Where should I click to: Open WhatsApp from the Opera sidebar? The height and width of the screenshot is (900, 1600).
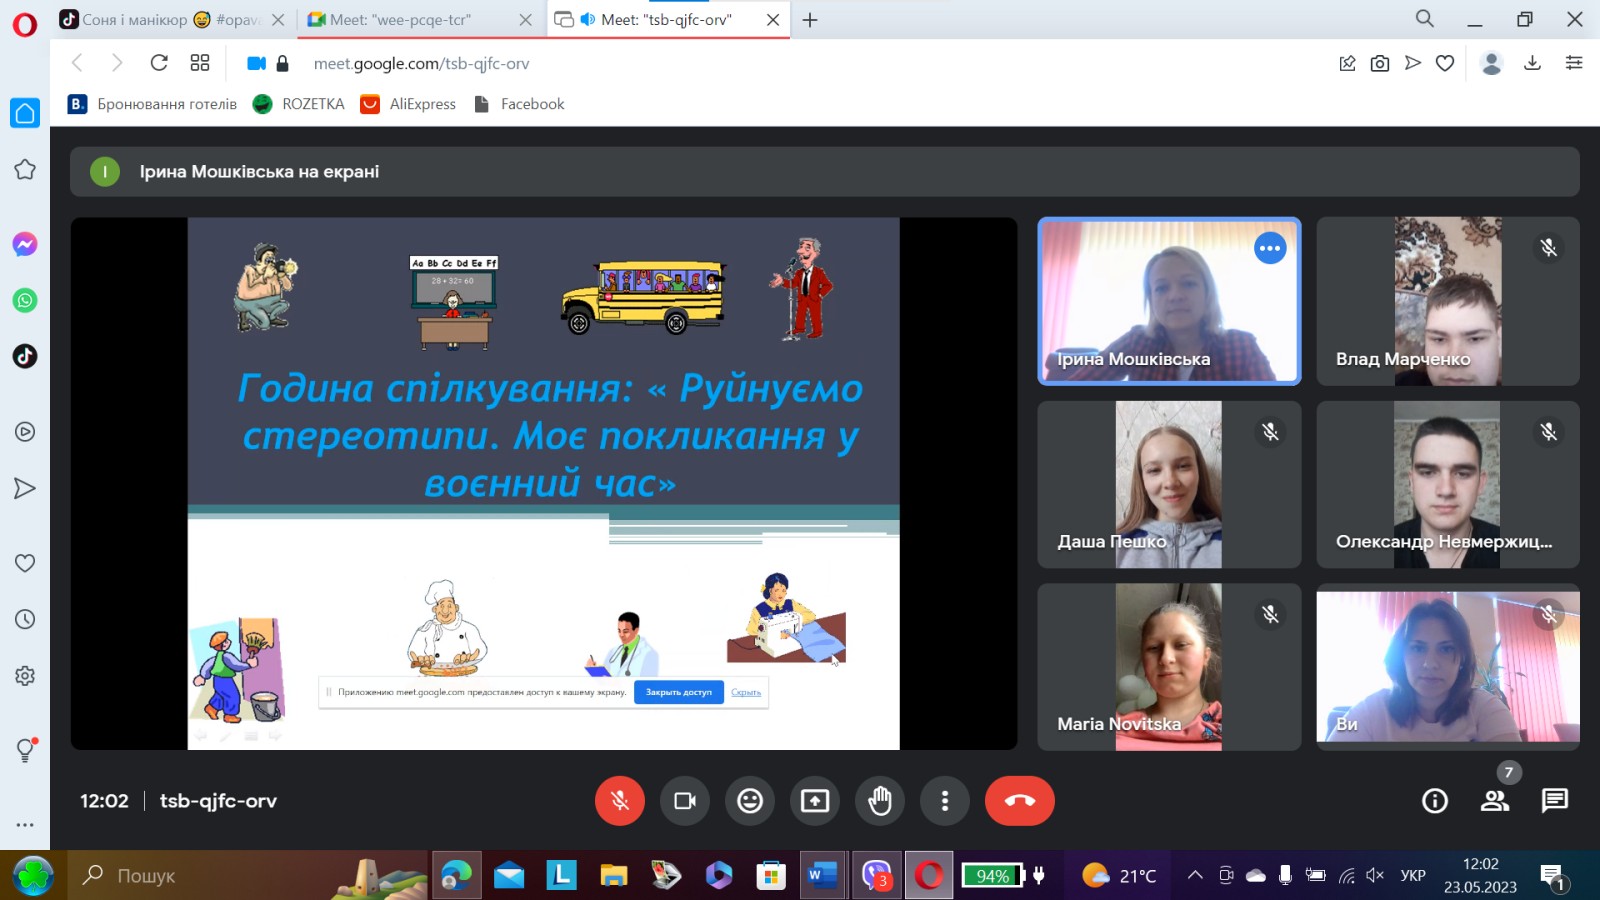[x=24, y=300]
